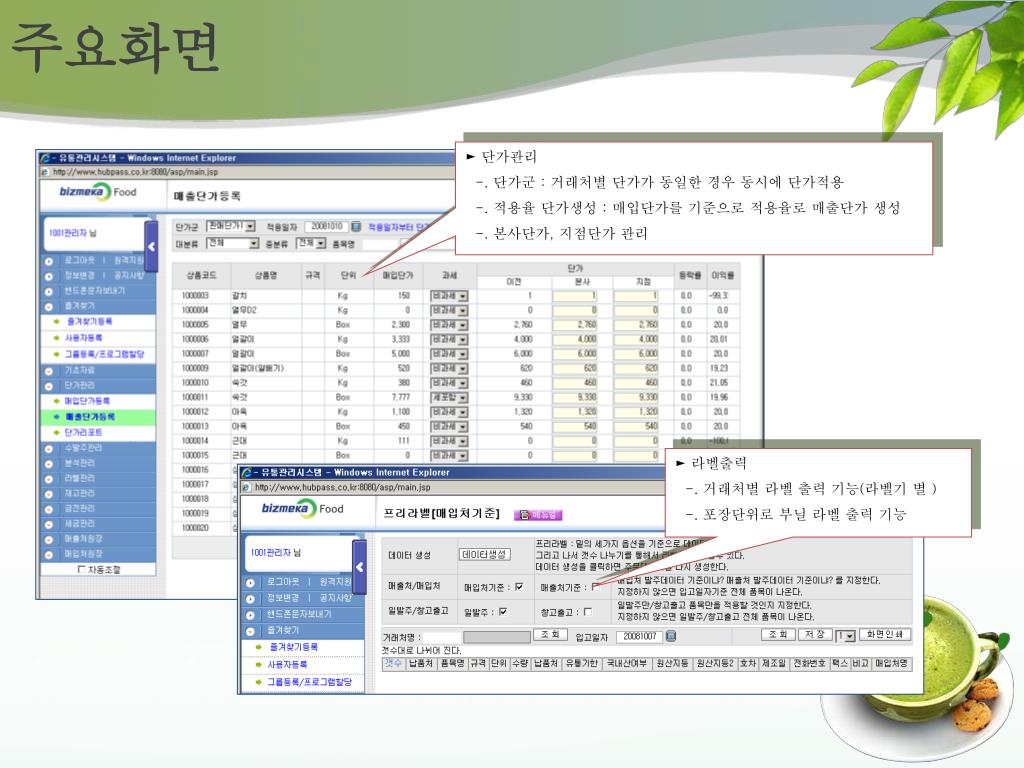
Task: Click the bizmeka Food logo in the 프리라벨 window
Action: pos(302,509)
